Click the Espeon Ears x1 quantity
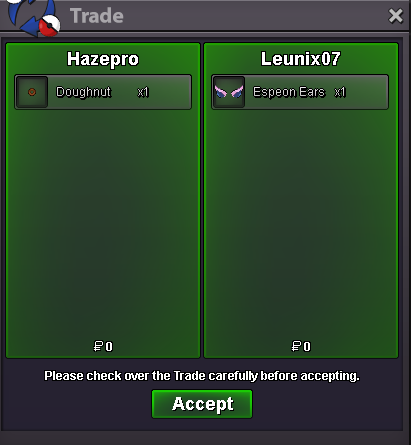This screenshot has width=411, height=445. pos(340,92)
